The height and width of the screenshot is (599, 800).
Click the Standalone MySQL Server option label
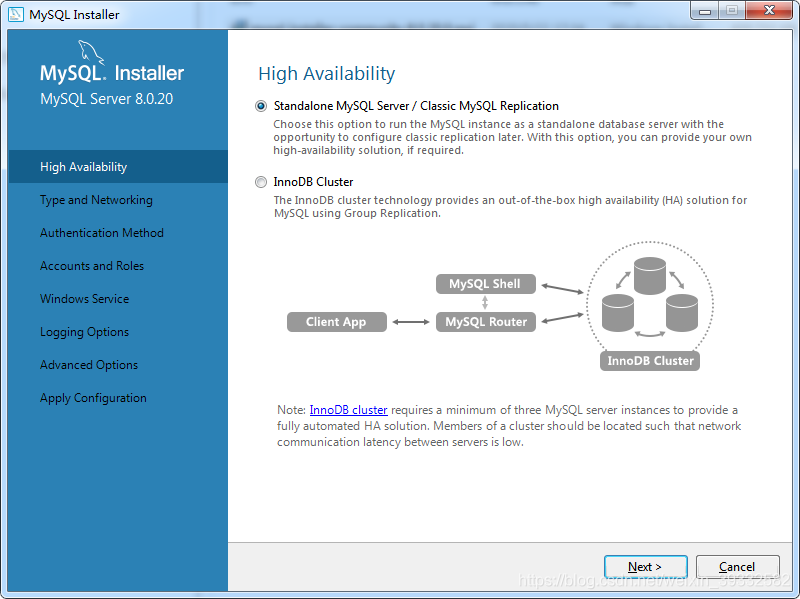[416, 106]
